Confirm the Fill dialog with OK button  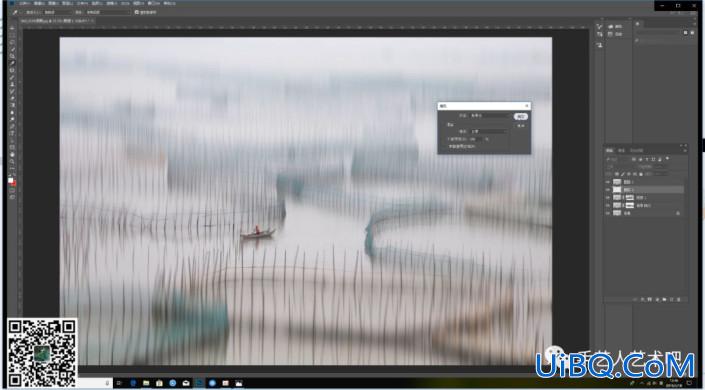(x=521, y=117)
